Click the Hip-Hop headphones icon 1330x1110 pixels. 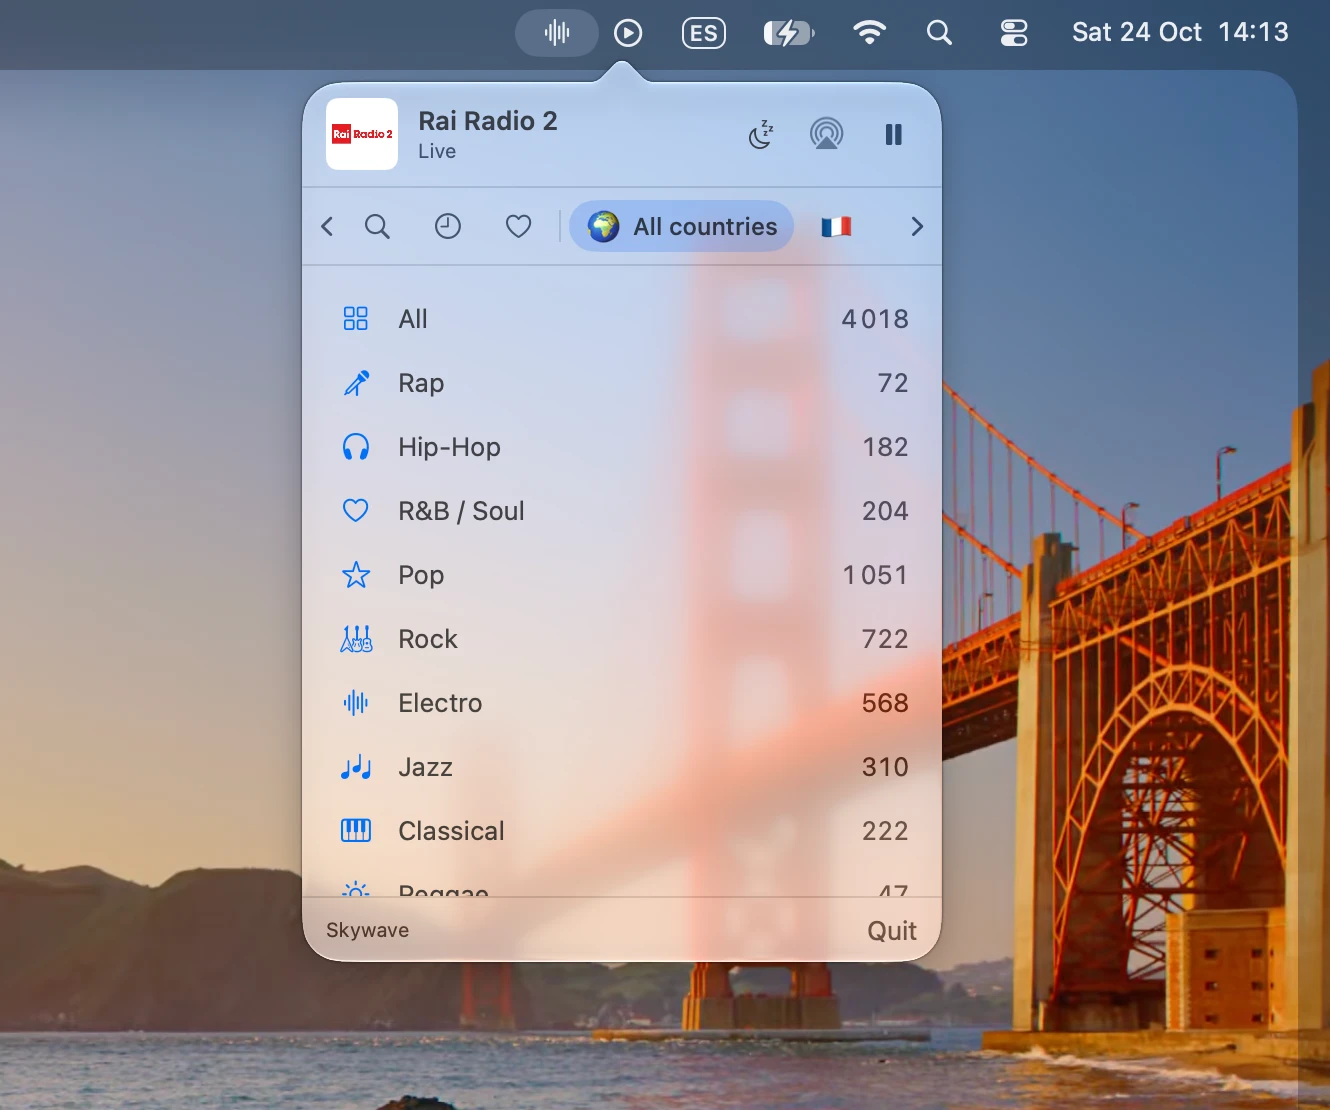[x=356, y=447]
